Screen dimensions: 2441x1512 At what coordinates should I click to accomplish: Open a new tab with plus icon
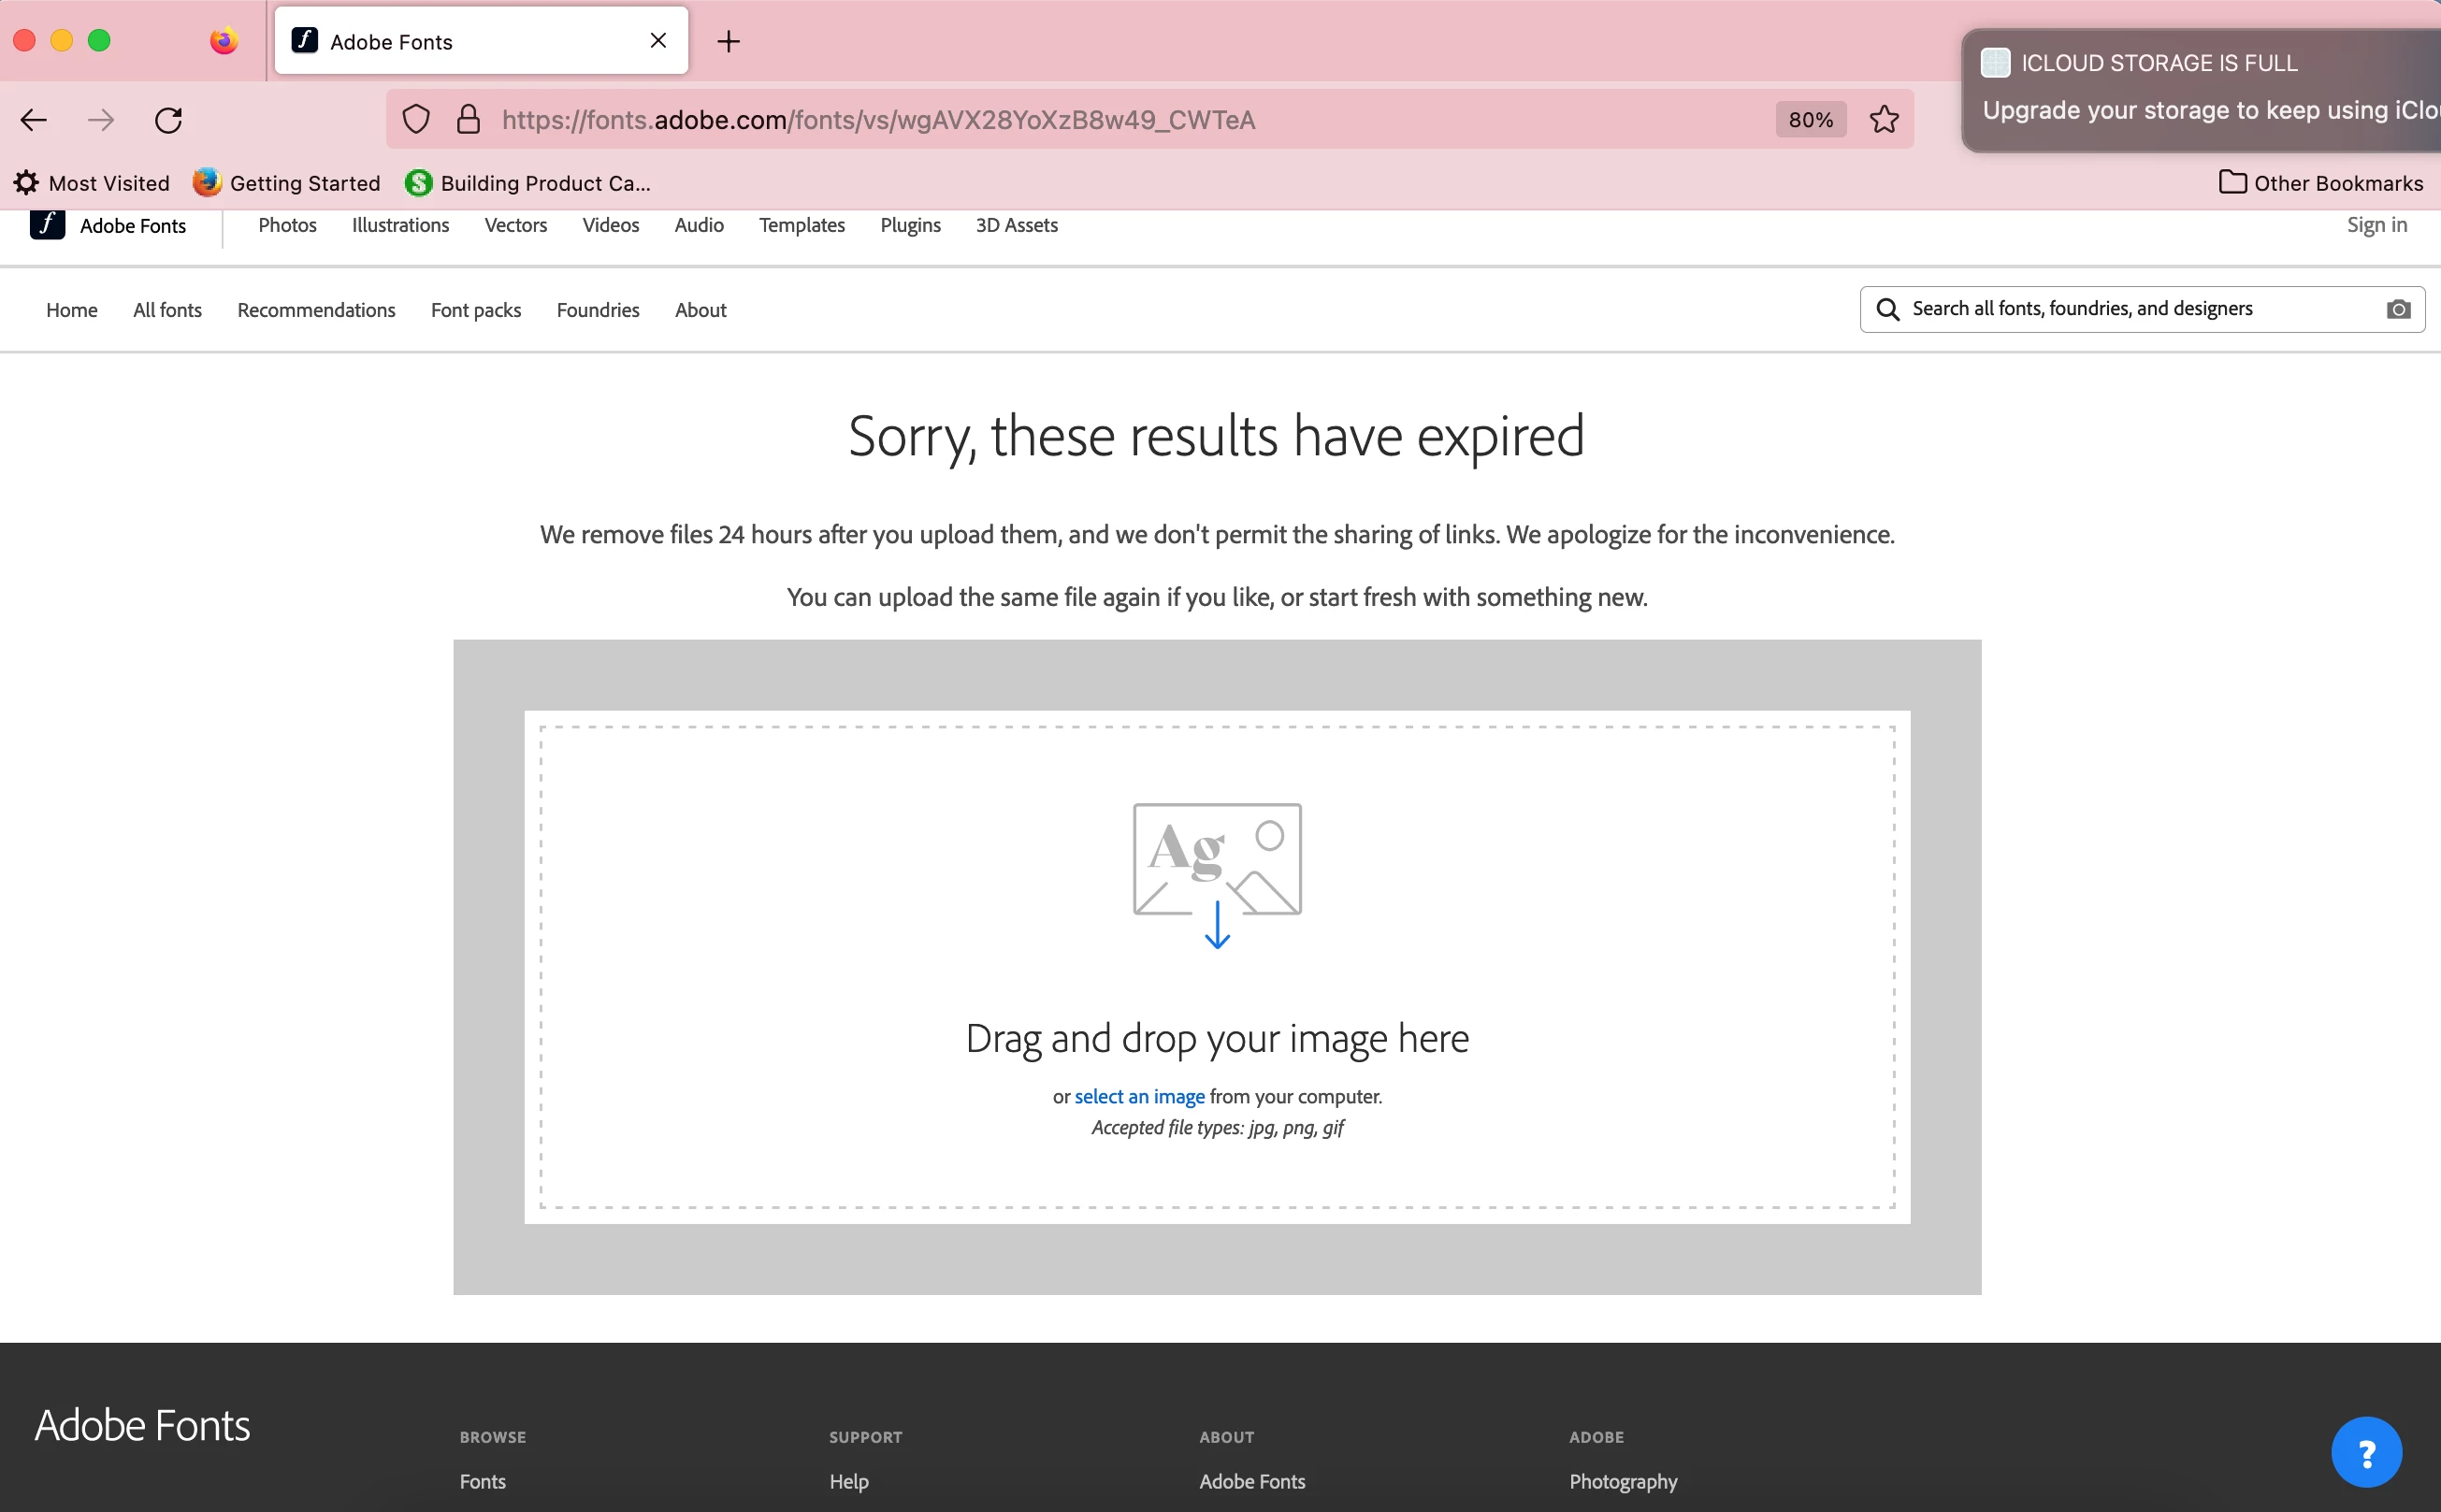click(728, 41)
